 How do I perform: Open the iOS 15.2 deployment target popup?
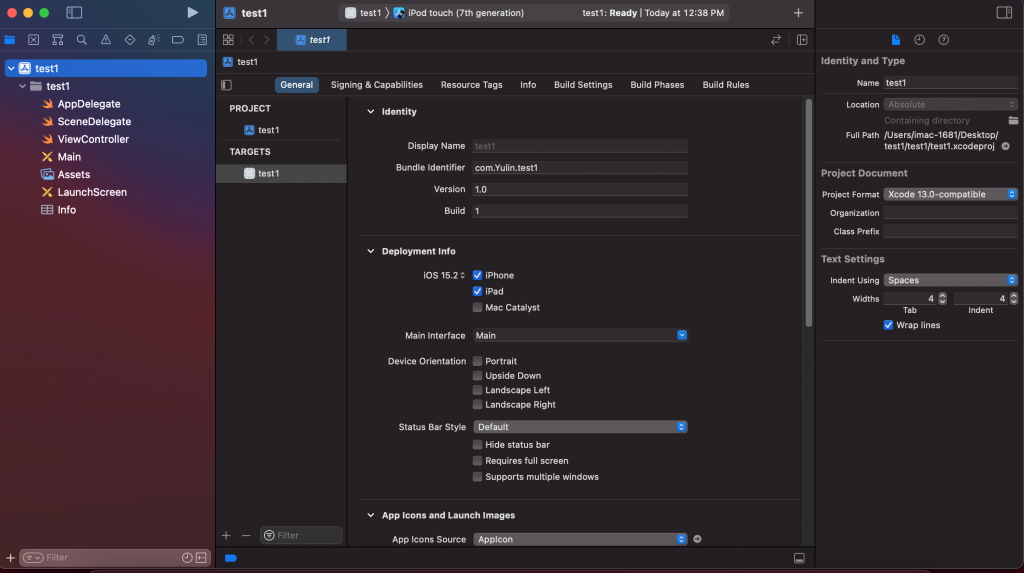coord(444,275)
